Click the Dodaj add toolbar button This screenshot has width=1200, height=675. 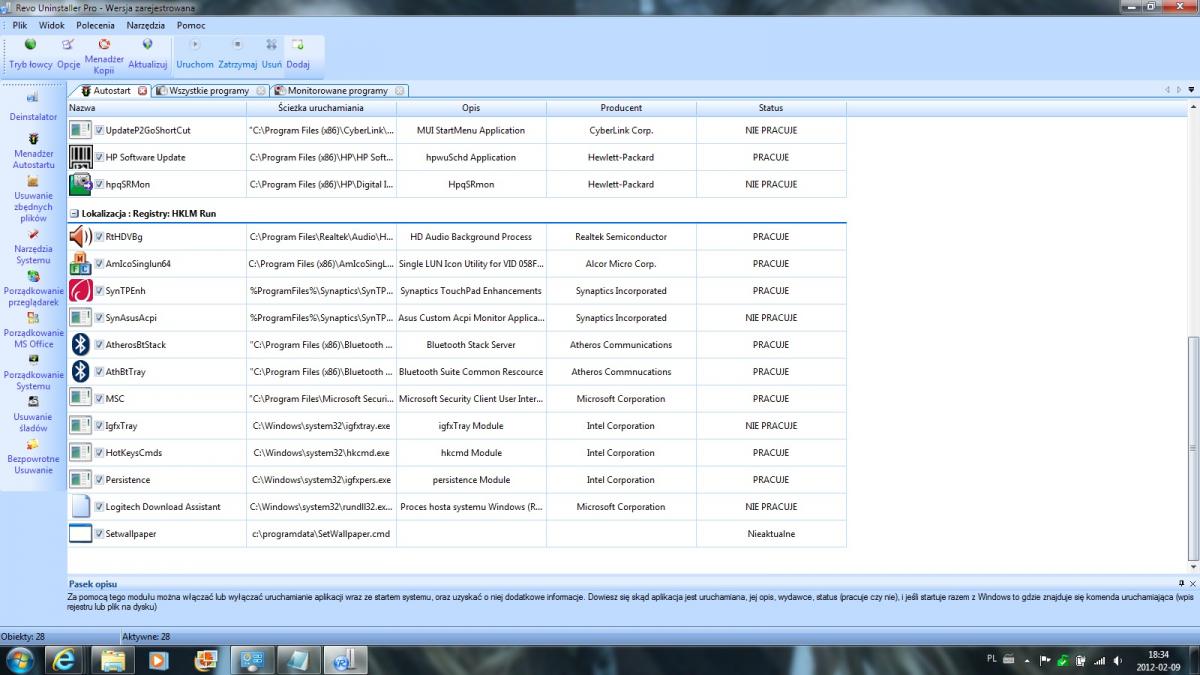tap(298, 53)
